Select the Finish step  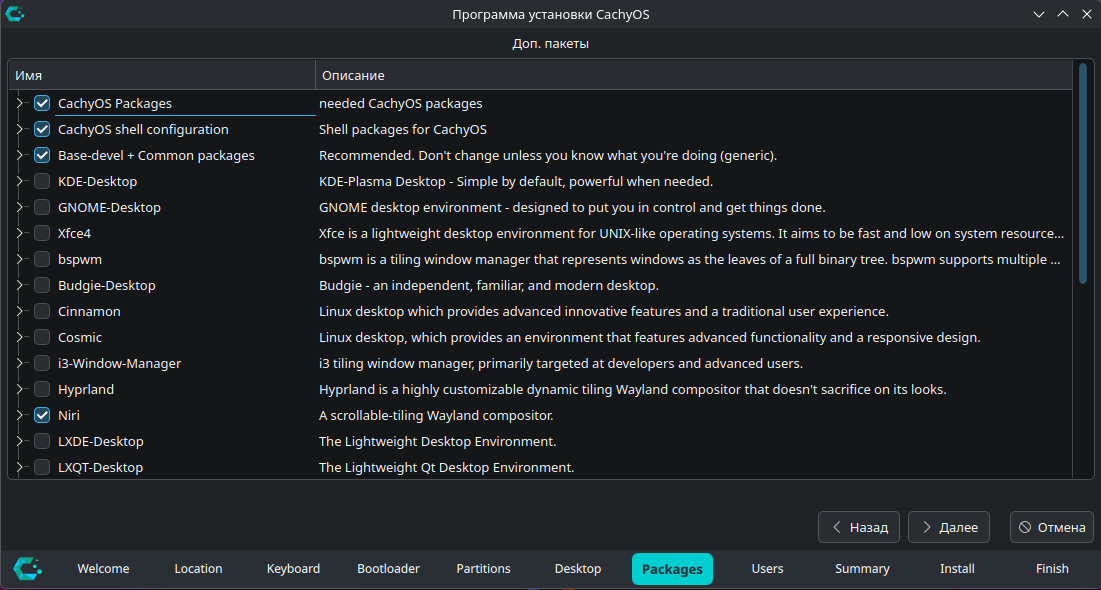click(x=1052, y=569)
